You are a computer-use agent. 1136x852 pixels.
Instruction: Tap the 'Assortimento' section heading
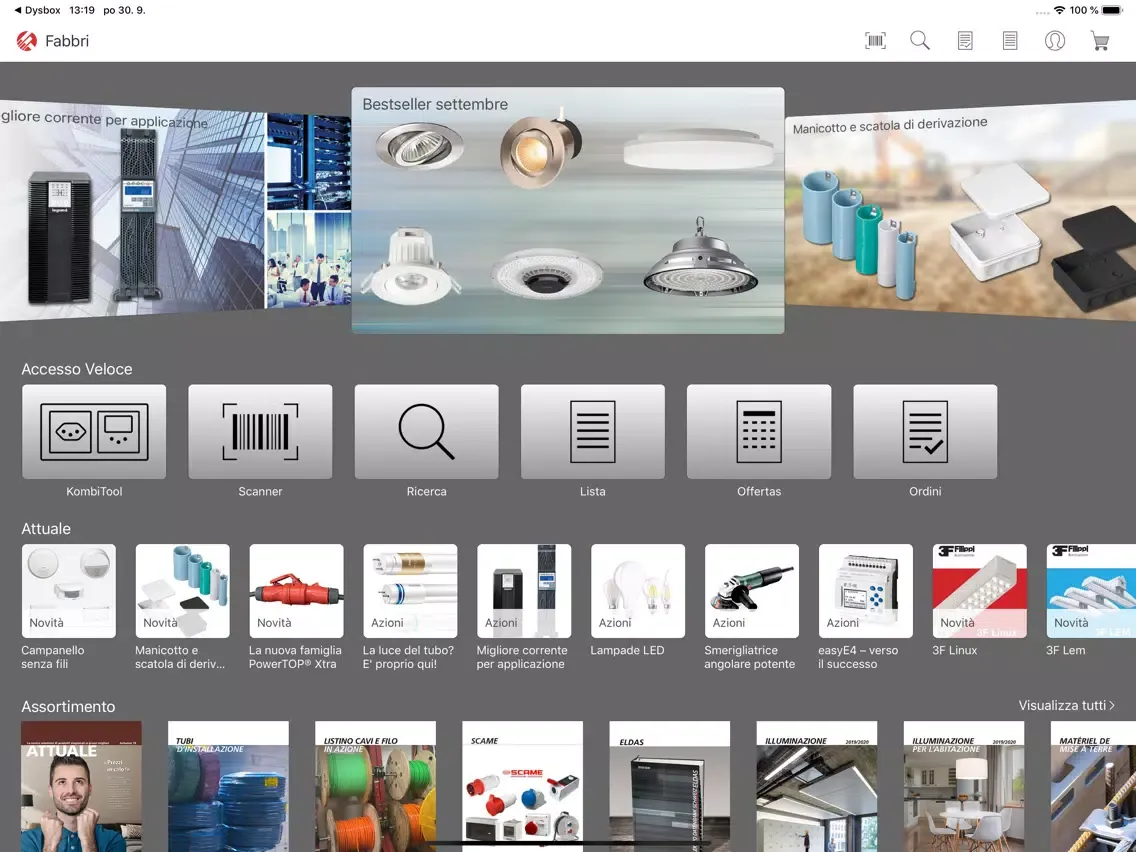pos(68,706)
